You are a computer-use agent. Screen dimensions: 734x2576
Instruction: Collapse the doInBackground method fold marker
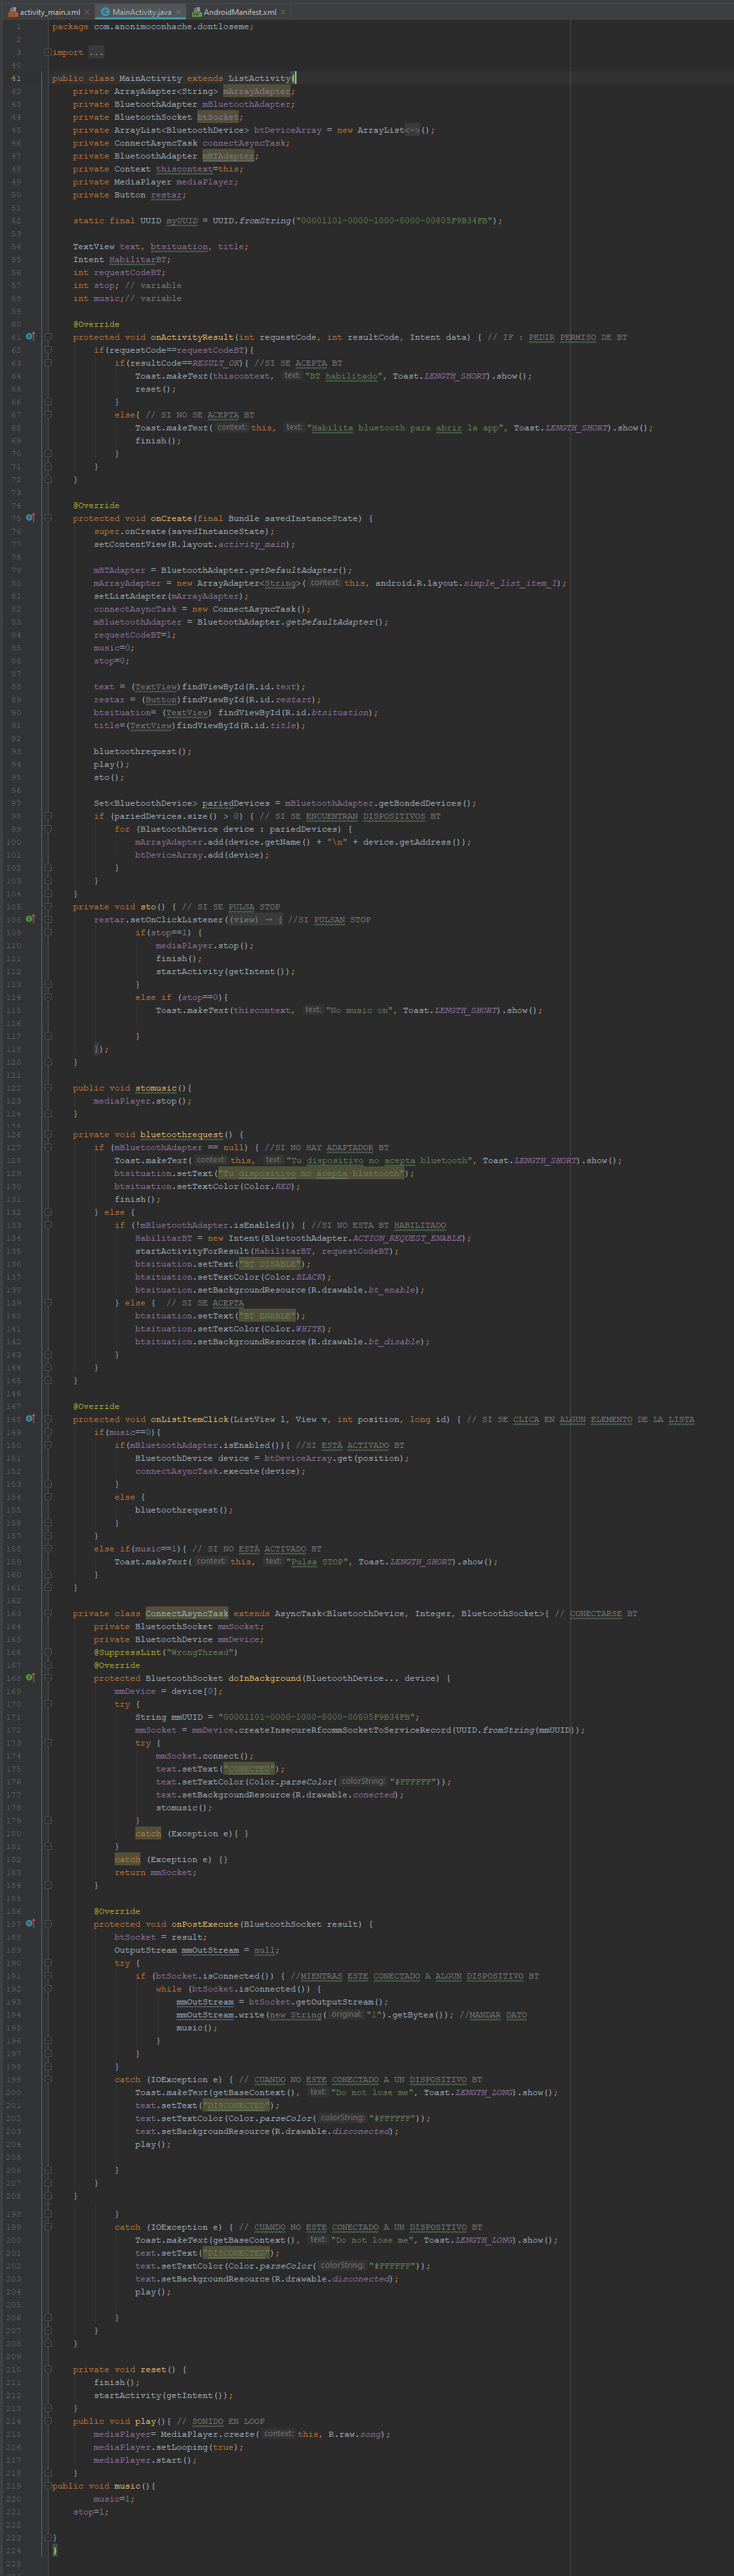(47, 1678)
